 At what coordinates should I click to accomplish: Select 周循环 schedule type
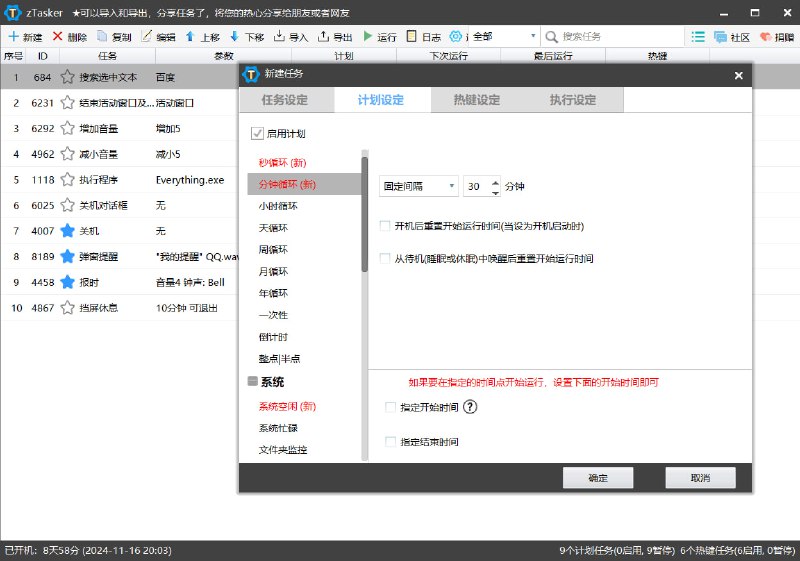pyautogui.click(x=304, y=249)
